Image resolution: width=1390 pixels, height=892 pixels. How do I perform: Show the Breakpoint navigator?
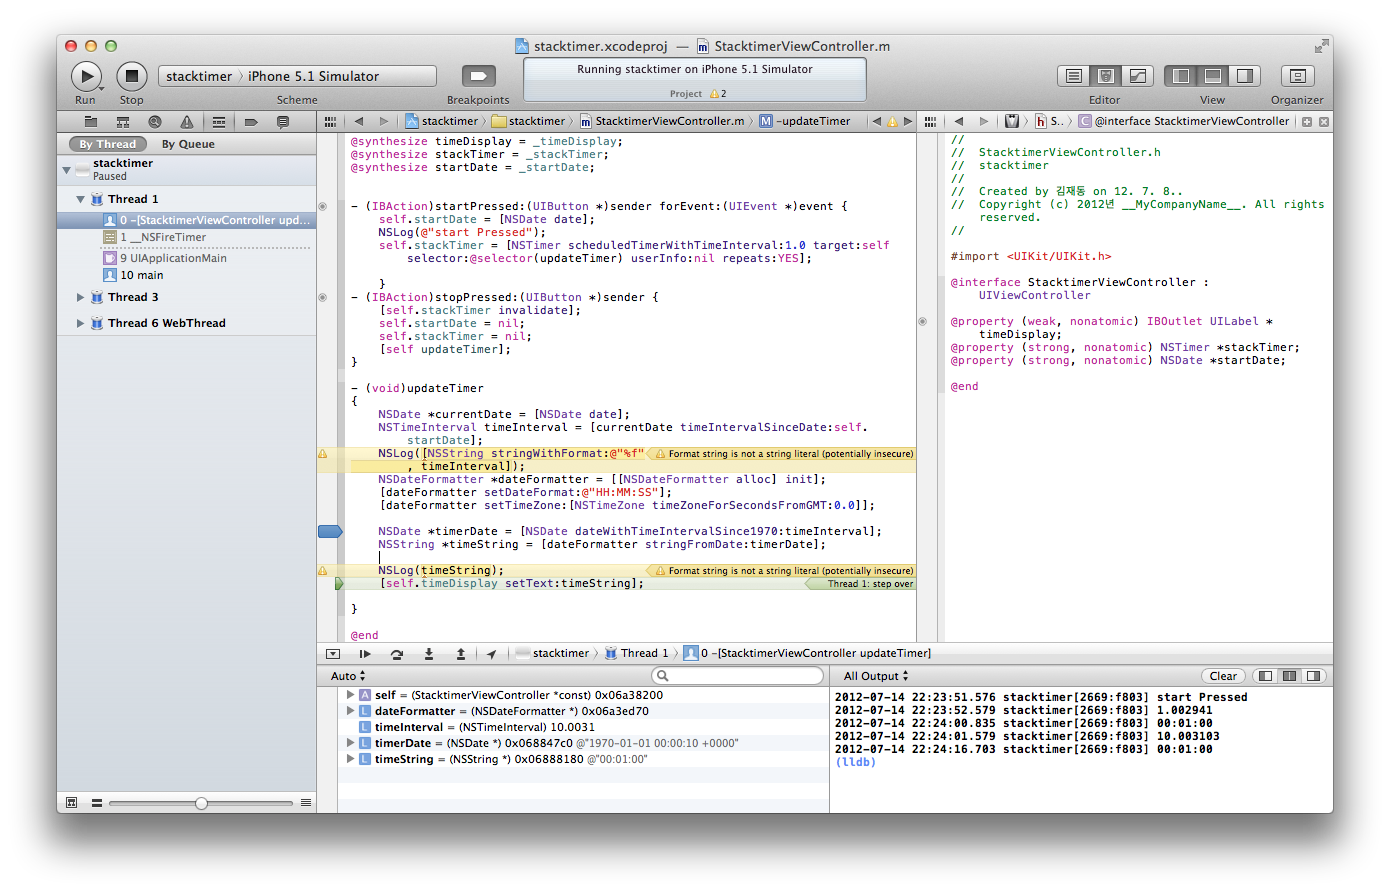click(x=251, y=122)
